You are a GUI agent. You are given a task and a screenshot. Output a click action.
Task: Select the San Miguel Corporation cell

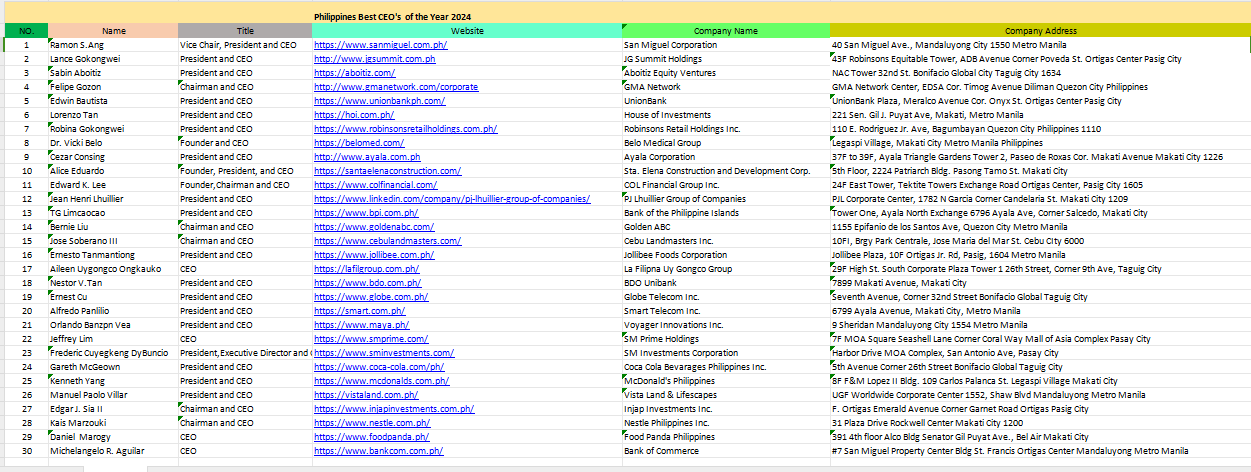725,45
